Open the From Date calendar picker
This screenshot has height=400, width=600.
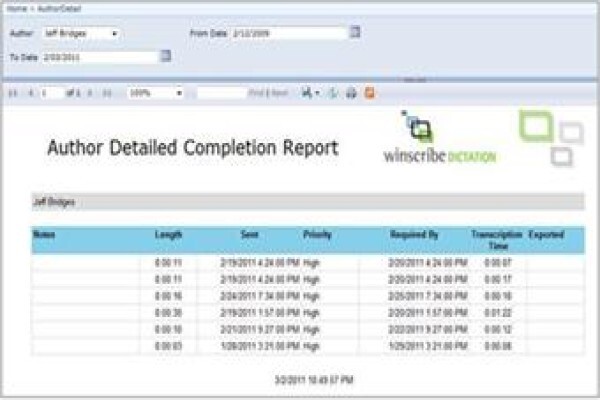coord(355,32)
